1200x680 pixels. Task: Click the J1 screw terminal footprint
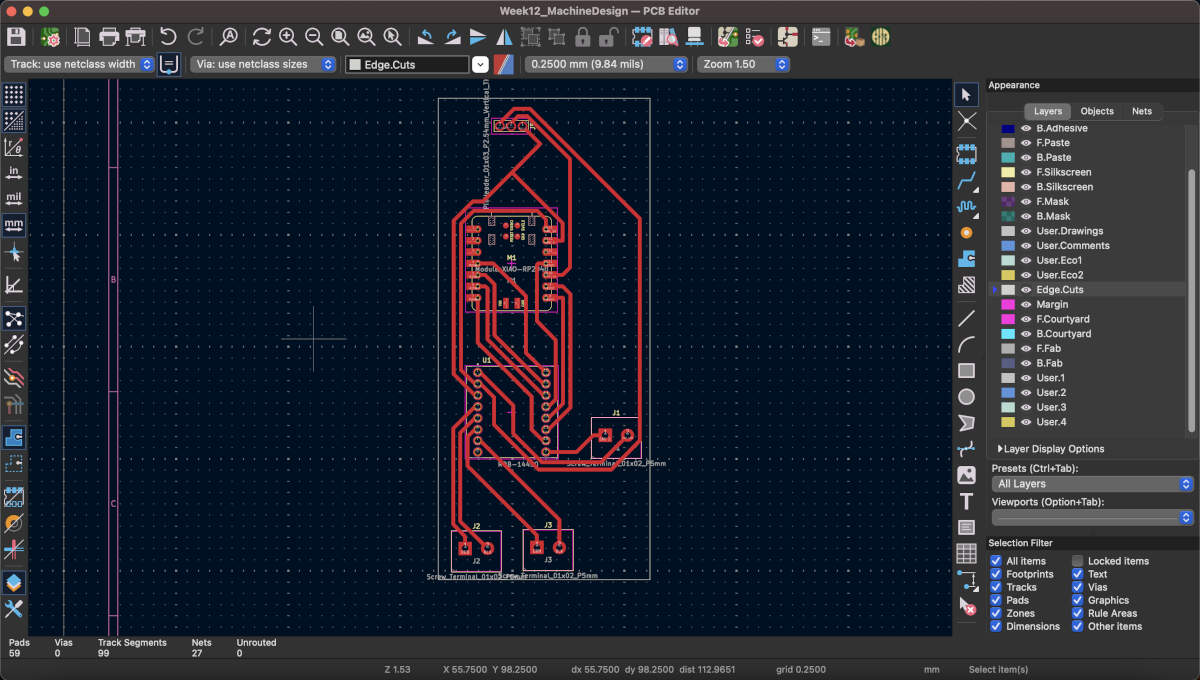pyautogui.click(x=616, y=438)
